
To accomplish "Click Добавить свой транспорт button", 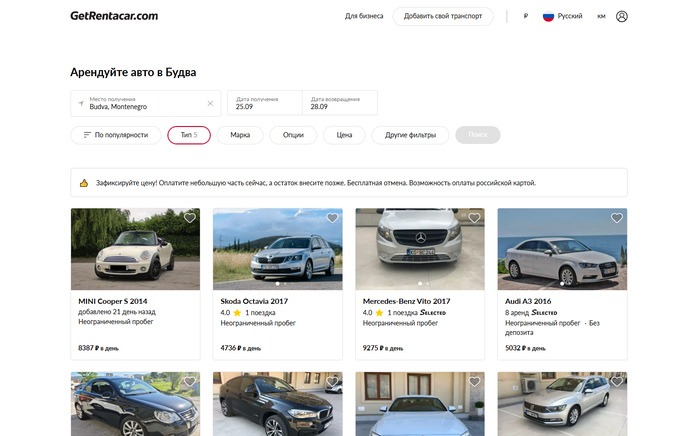I will pyautogui.click(x=443, y=16).
